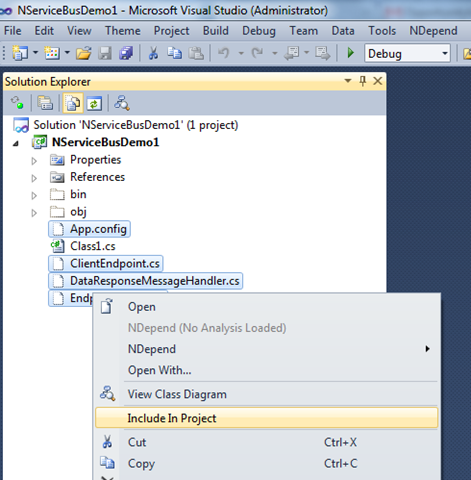This screenshot has height=480, width=471.
Task: Choose Cut from the context menu
Action: pos(266,442)
